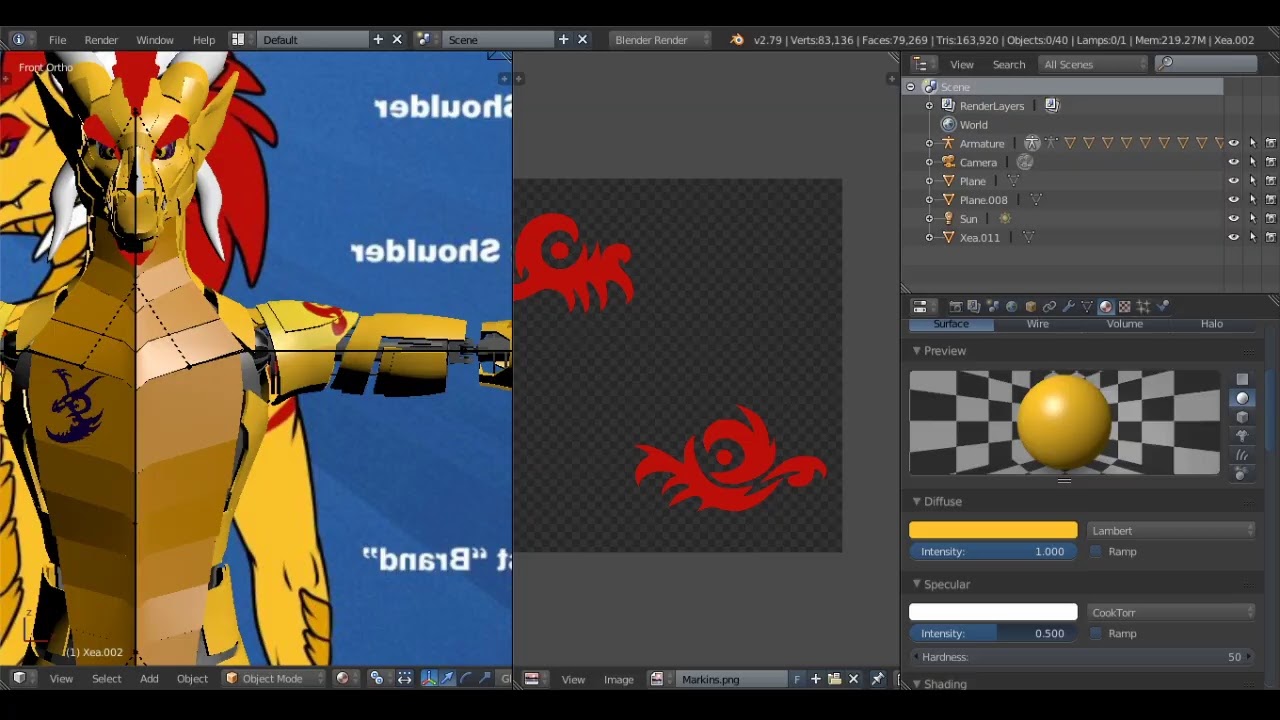Screen dimensions: 1280x720
Task: Toggle visibility of the Sun lamp
Action: (1233, 218)
